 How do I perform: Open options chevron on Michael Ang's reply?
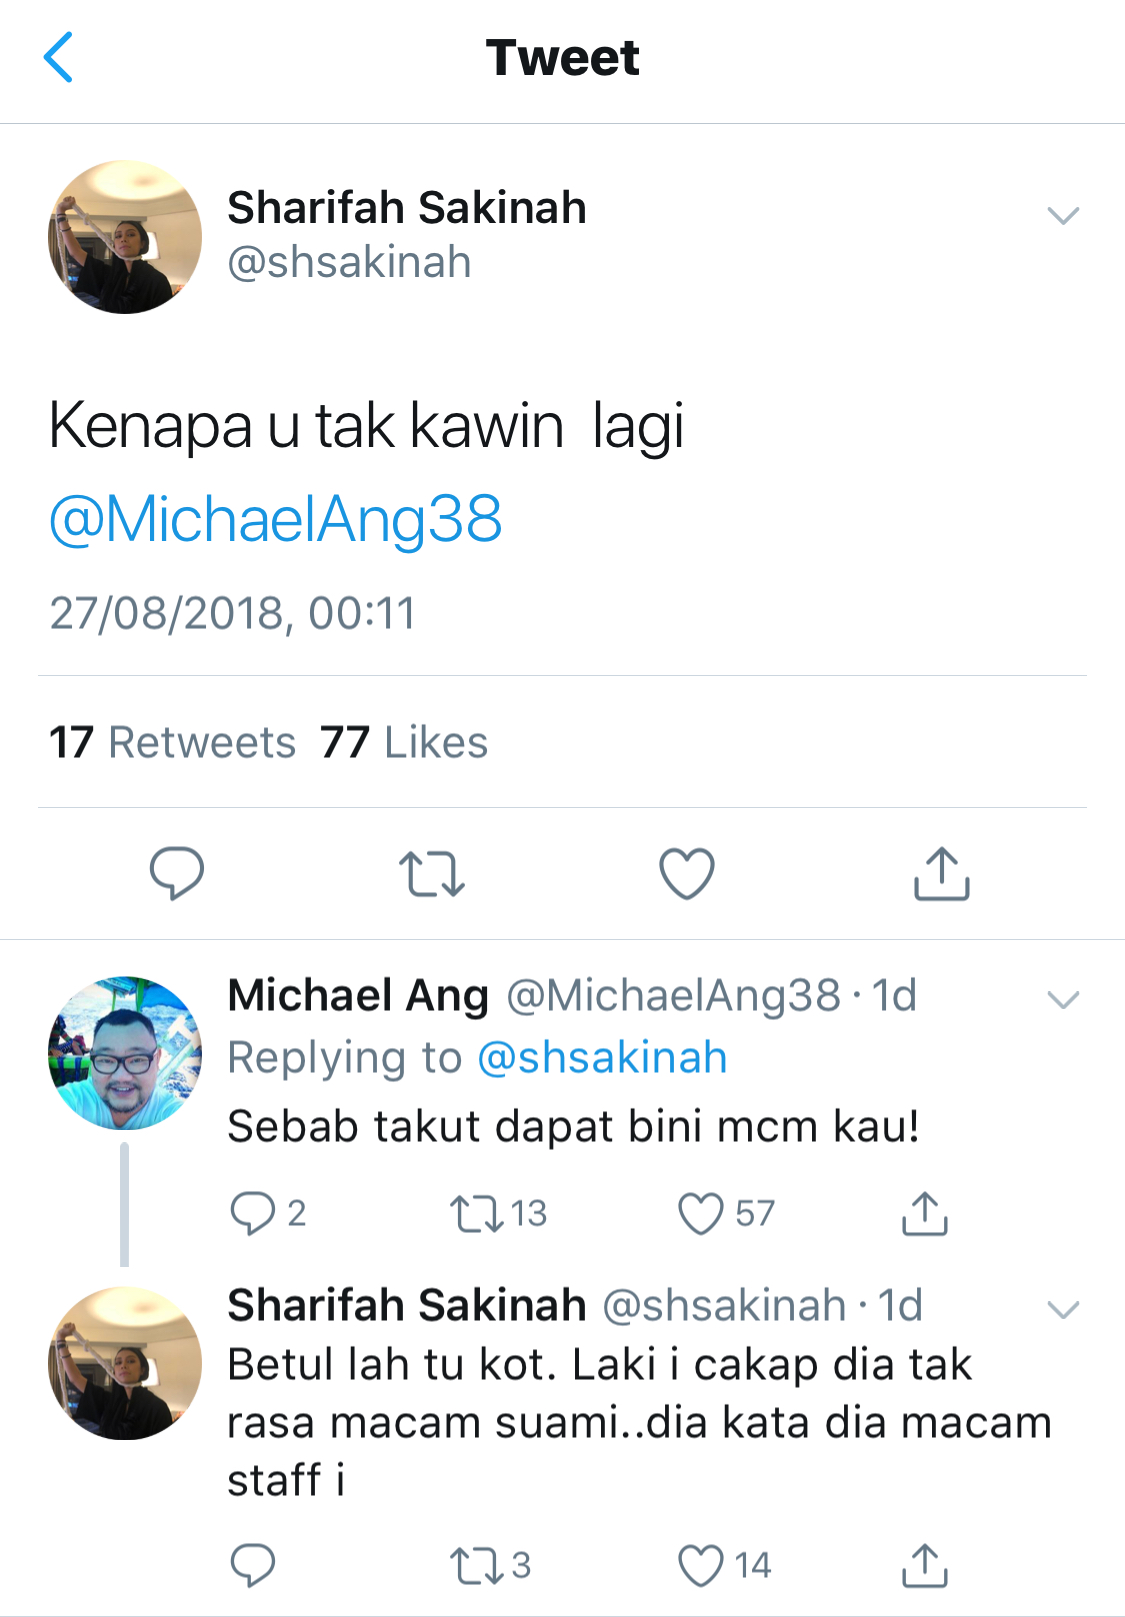1062,999
